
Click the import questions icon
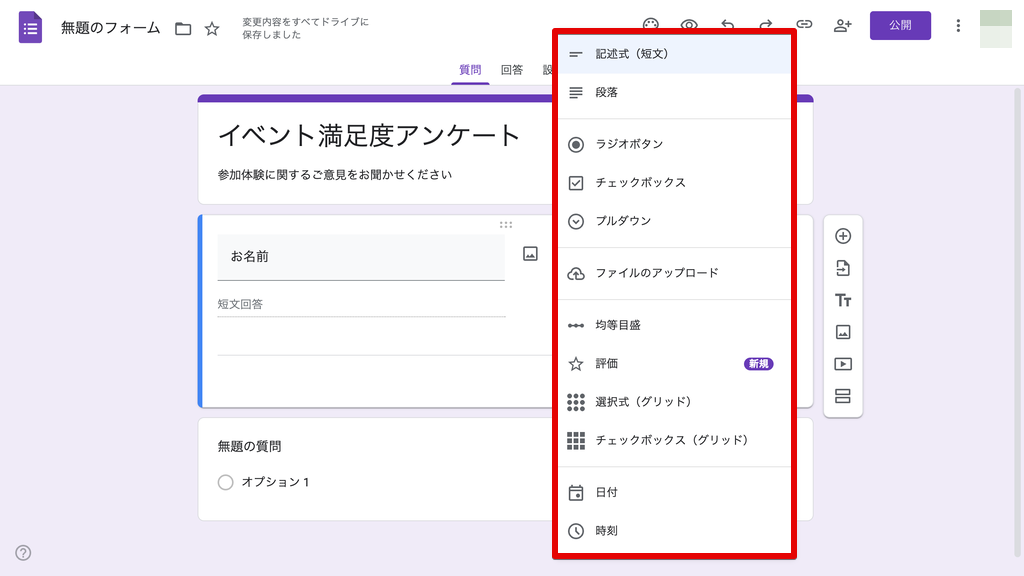843,268
